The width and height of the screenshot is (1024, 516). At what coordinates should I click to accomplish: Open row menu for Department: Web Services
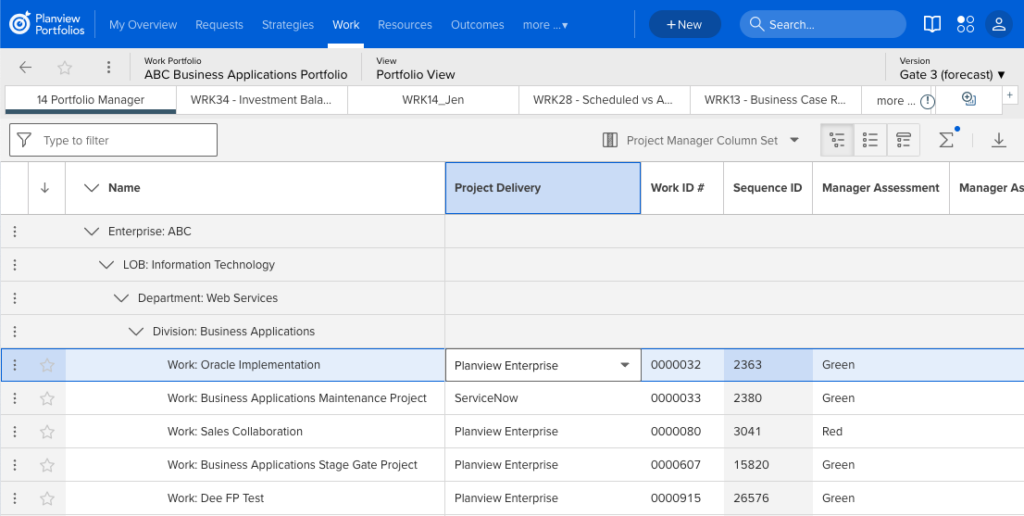point(14,298)
